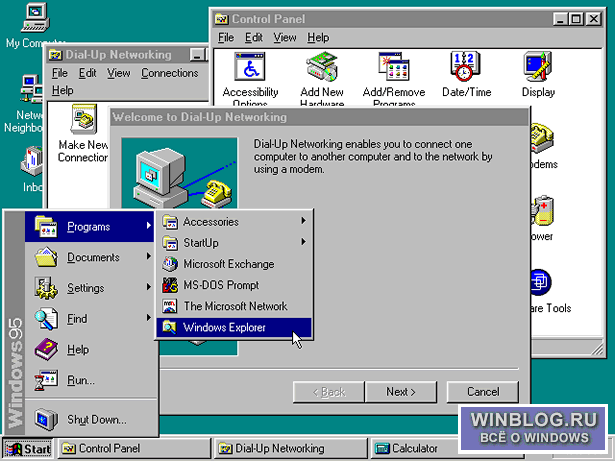Screen dimensions: 615x461
Task: Choose Windows Explorer text label in menu
Action: (x=224, y=327)
